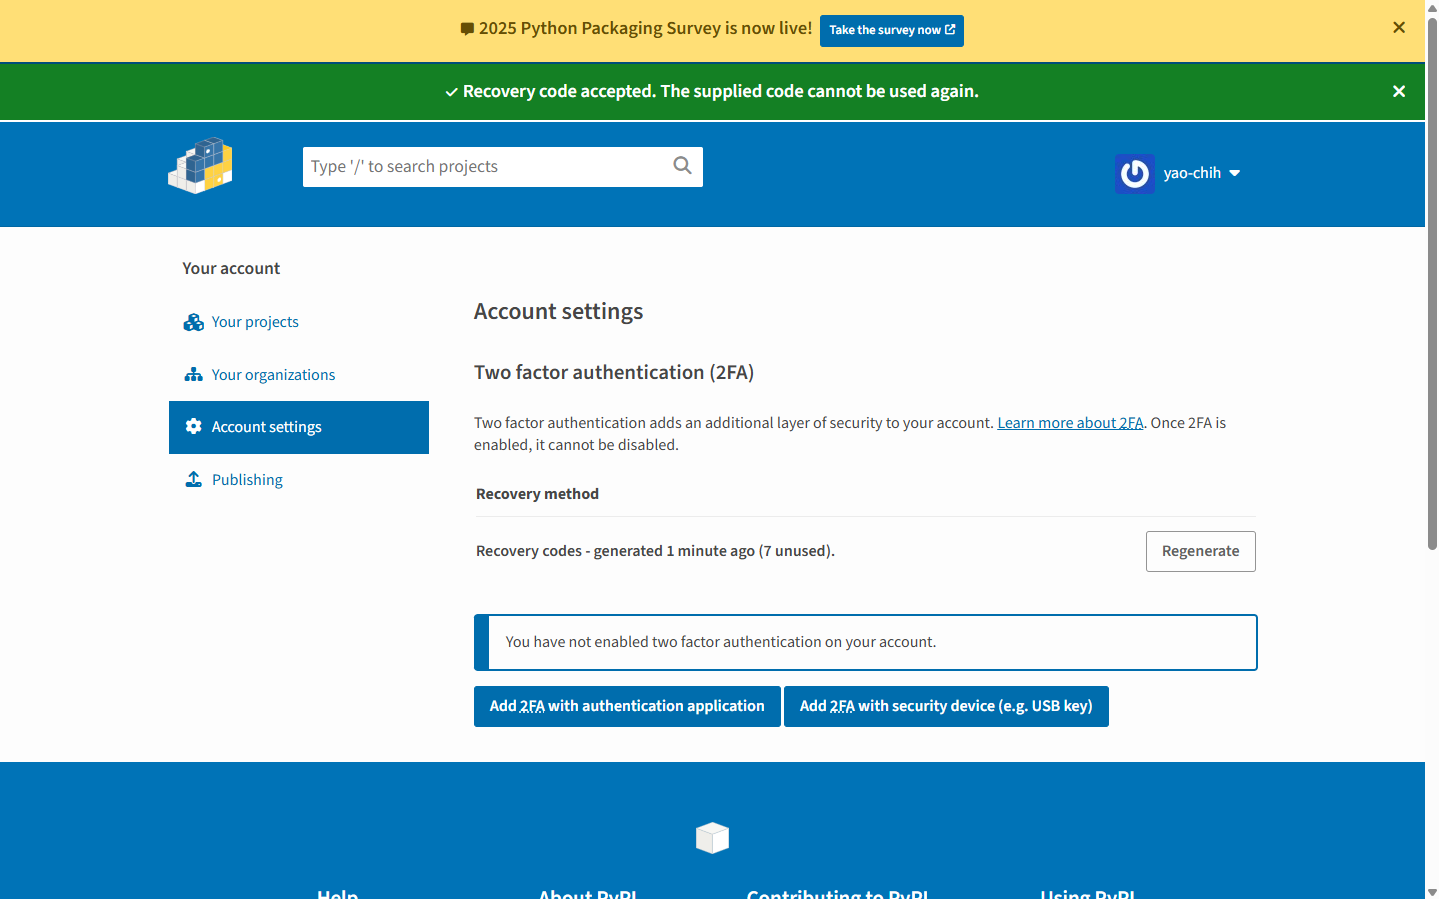
Task: Regenerate the recovery codes
Action: 1200,551
